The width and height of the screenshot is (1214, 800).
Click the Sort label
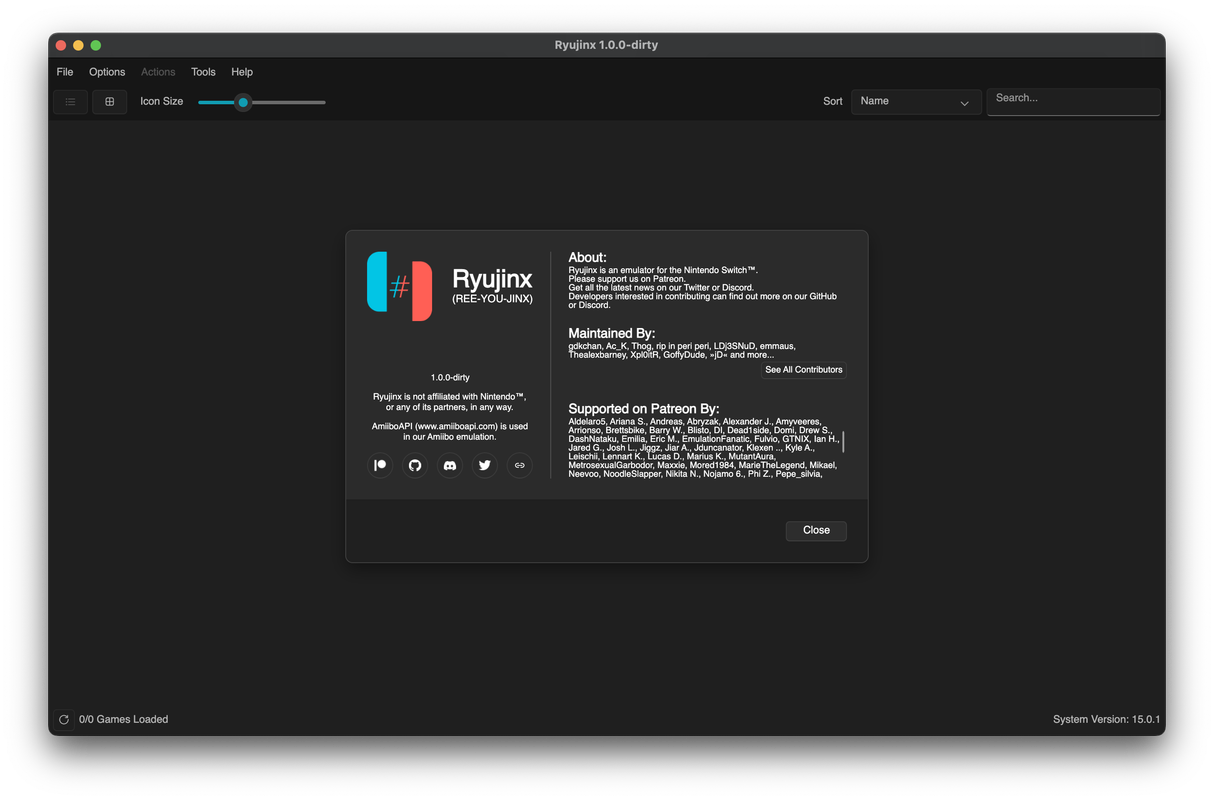pos(833,101)
